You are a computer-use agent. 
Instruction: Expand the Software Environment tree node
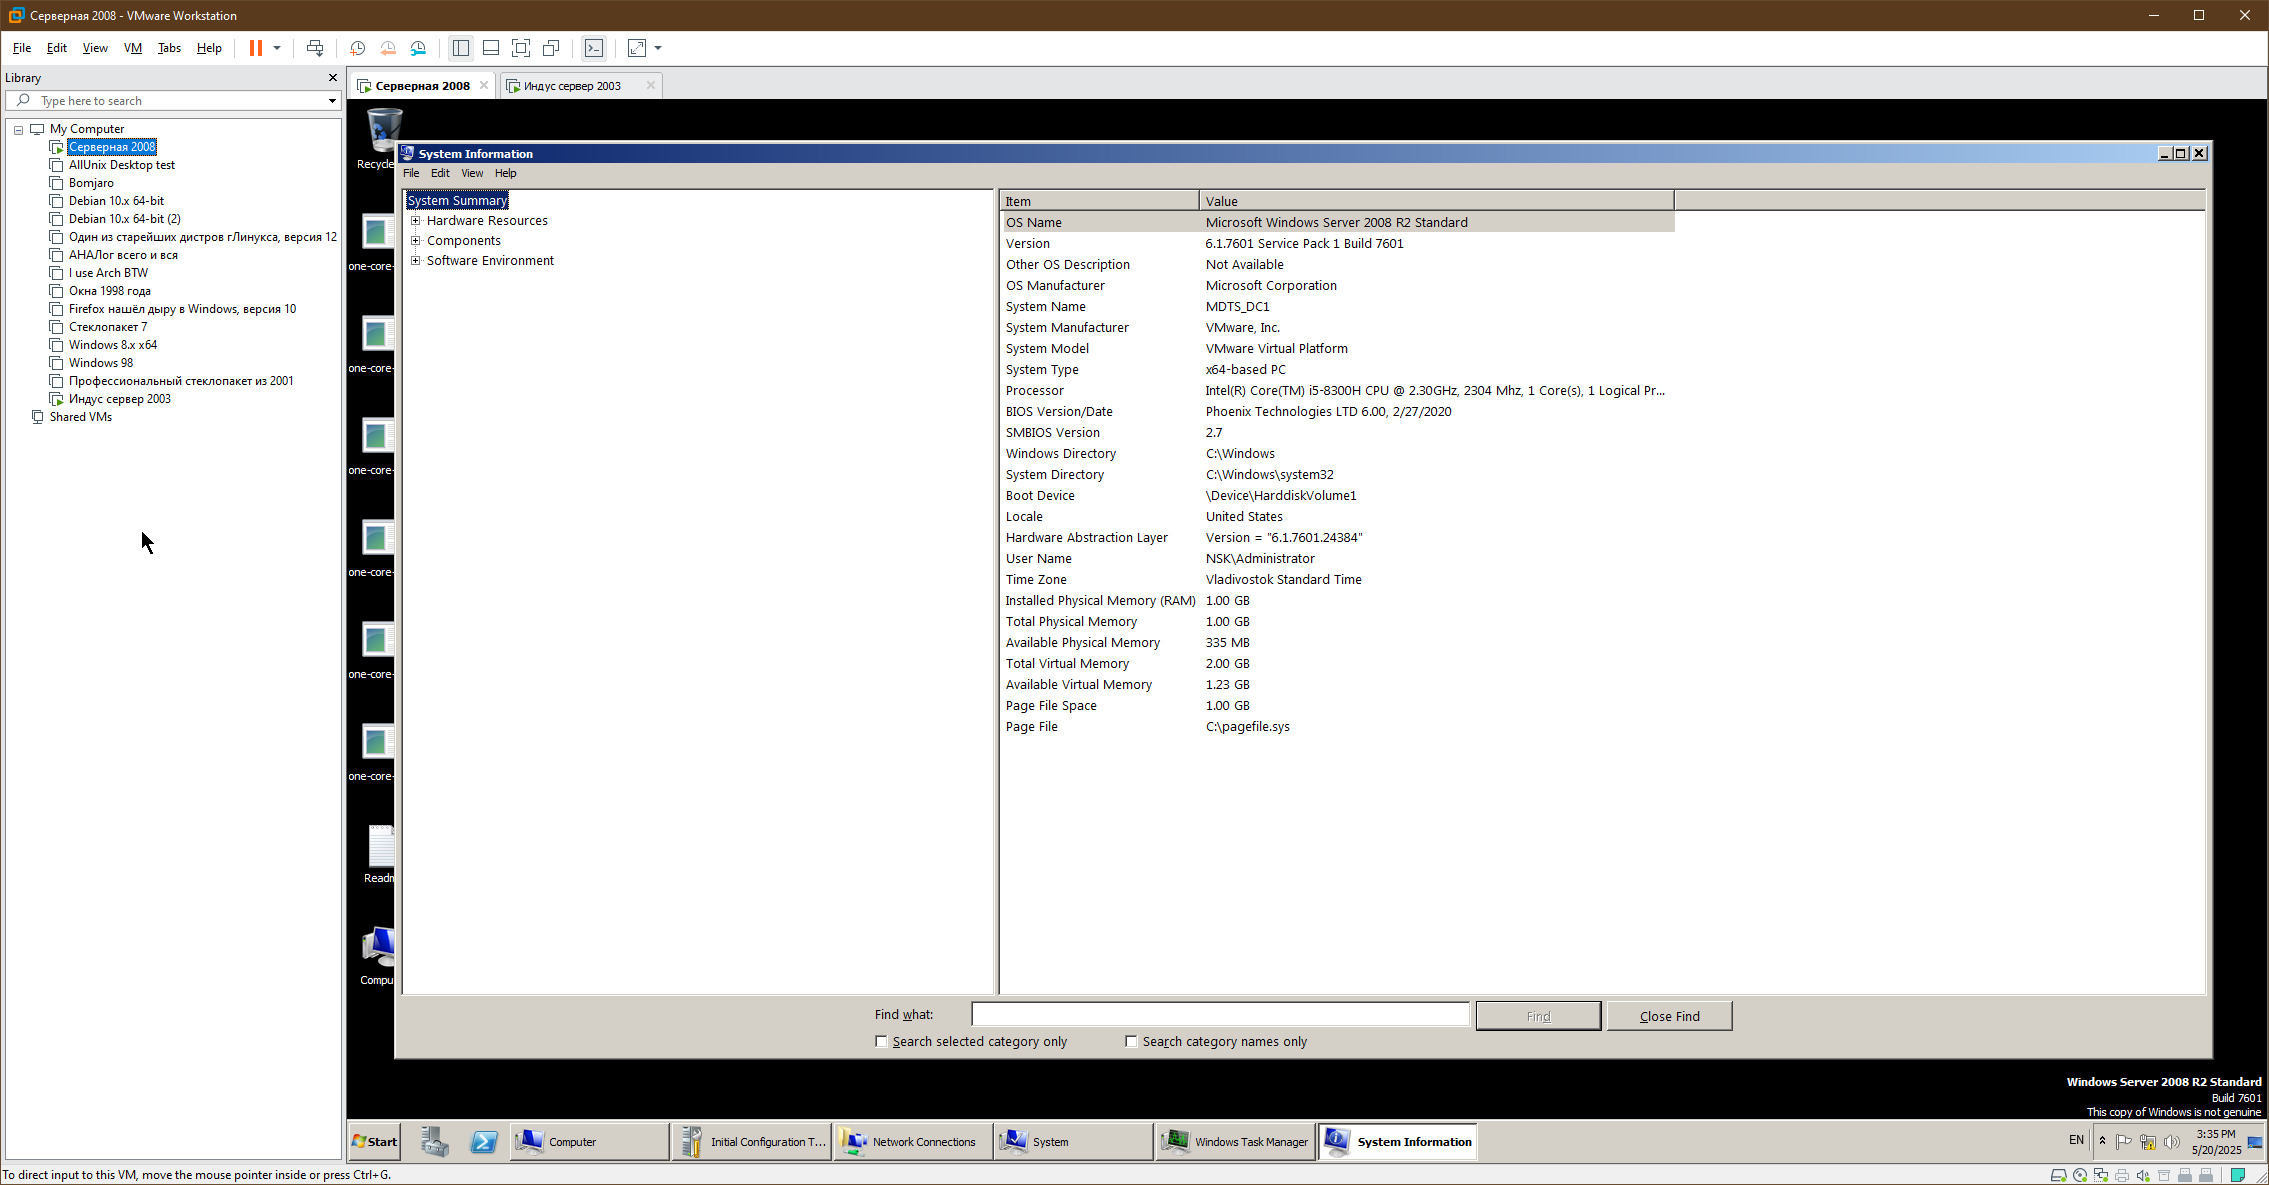click(x=416, y=261)
